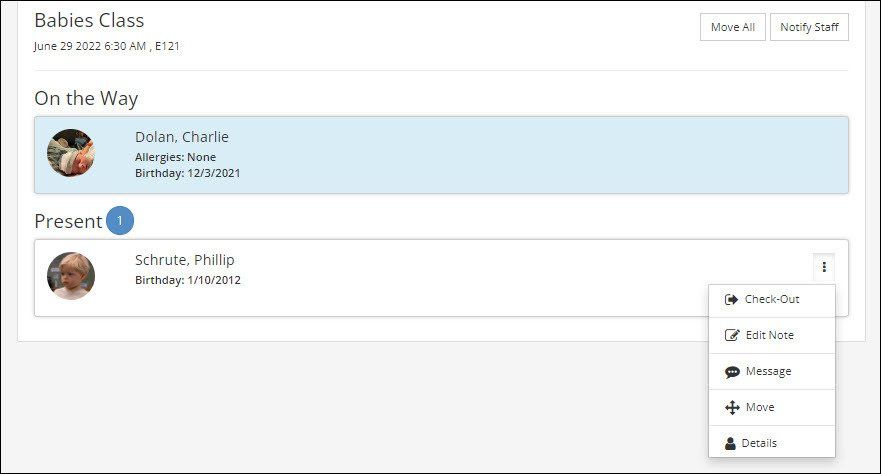Screen dimensions: 881x474
Task: Click the Edit Note pencil icon
Action: (732, 335)
